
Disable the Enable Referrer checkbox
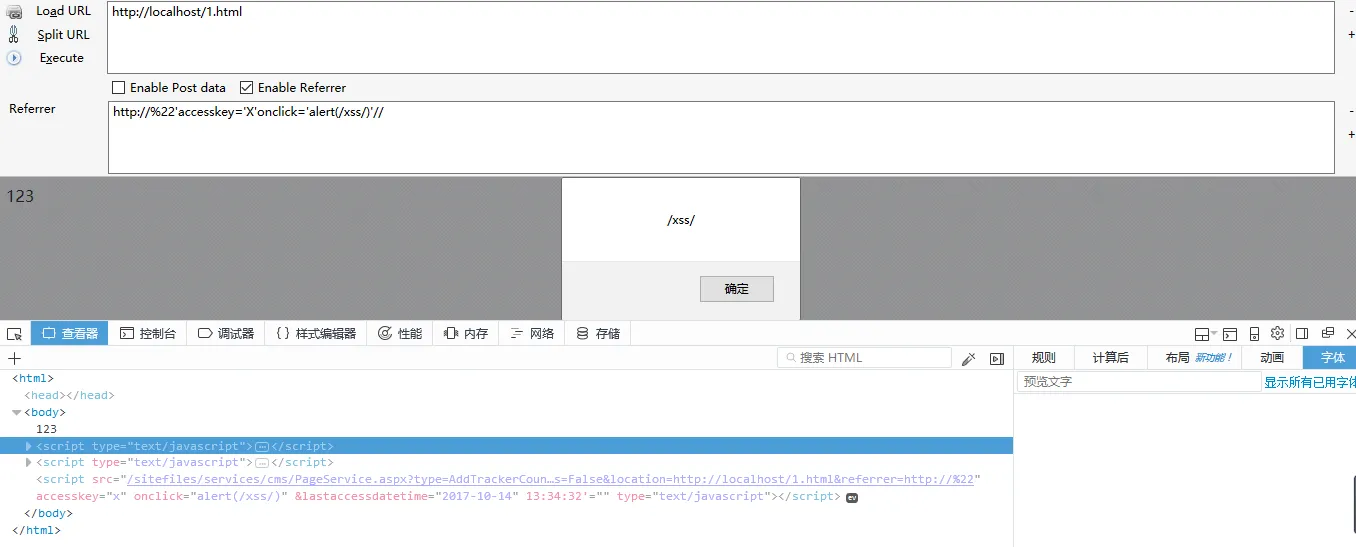(x=247, y=88)
